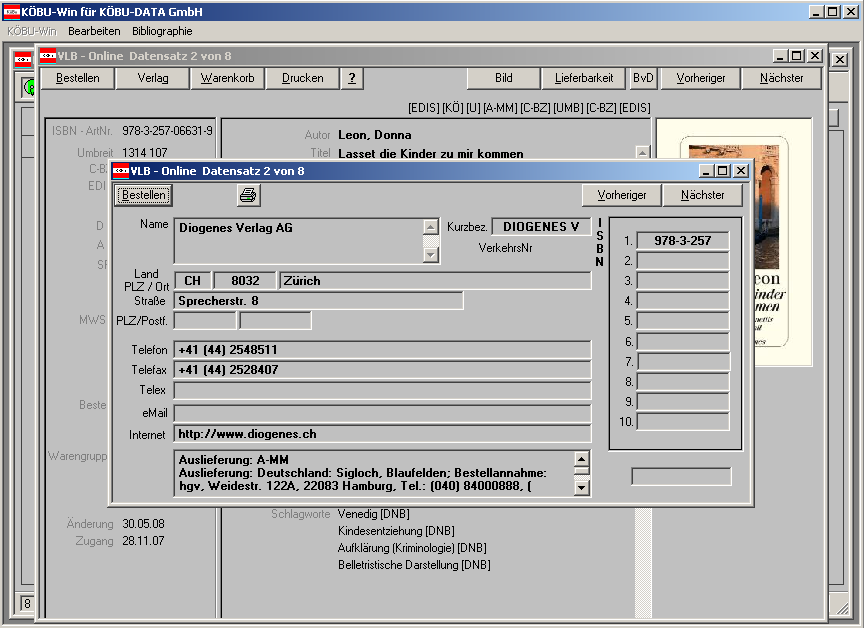Click the Titel scroll-up arrow in the background window
This screenshot has height=628, width=864.
coord(642,152)
